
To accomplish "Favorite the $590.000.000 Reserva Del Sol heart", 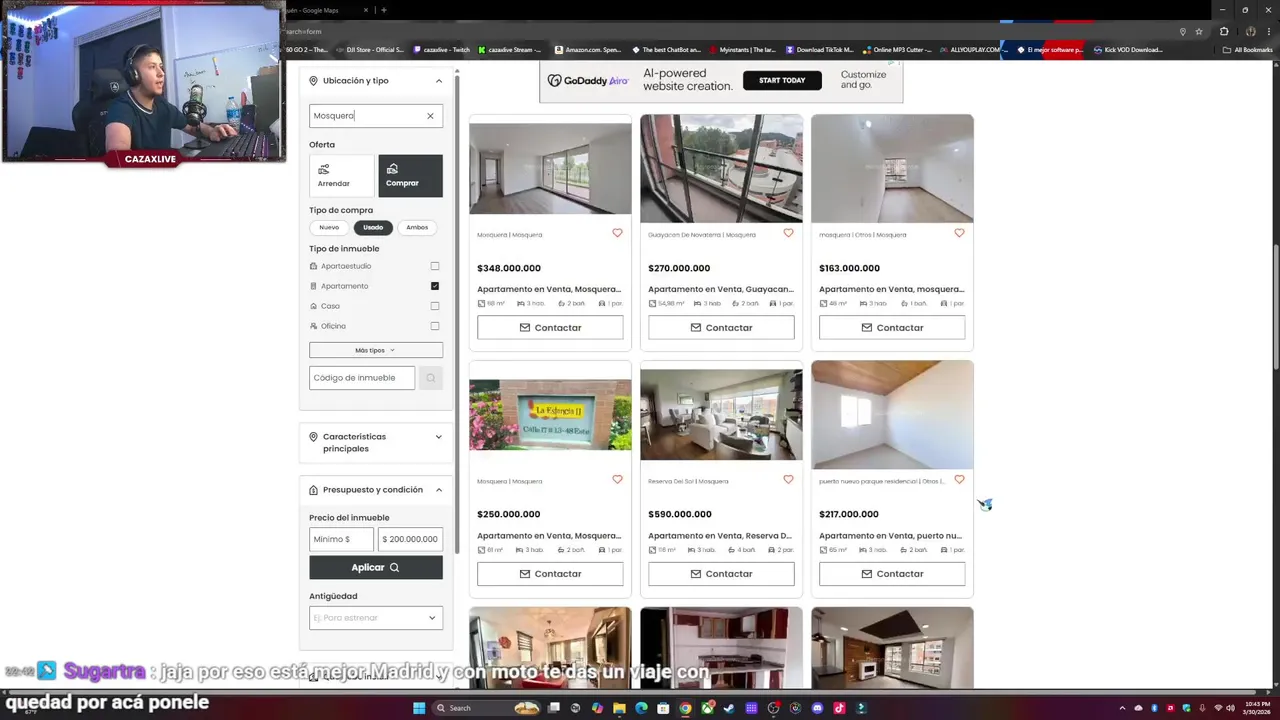I will click(788, 479).
